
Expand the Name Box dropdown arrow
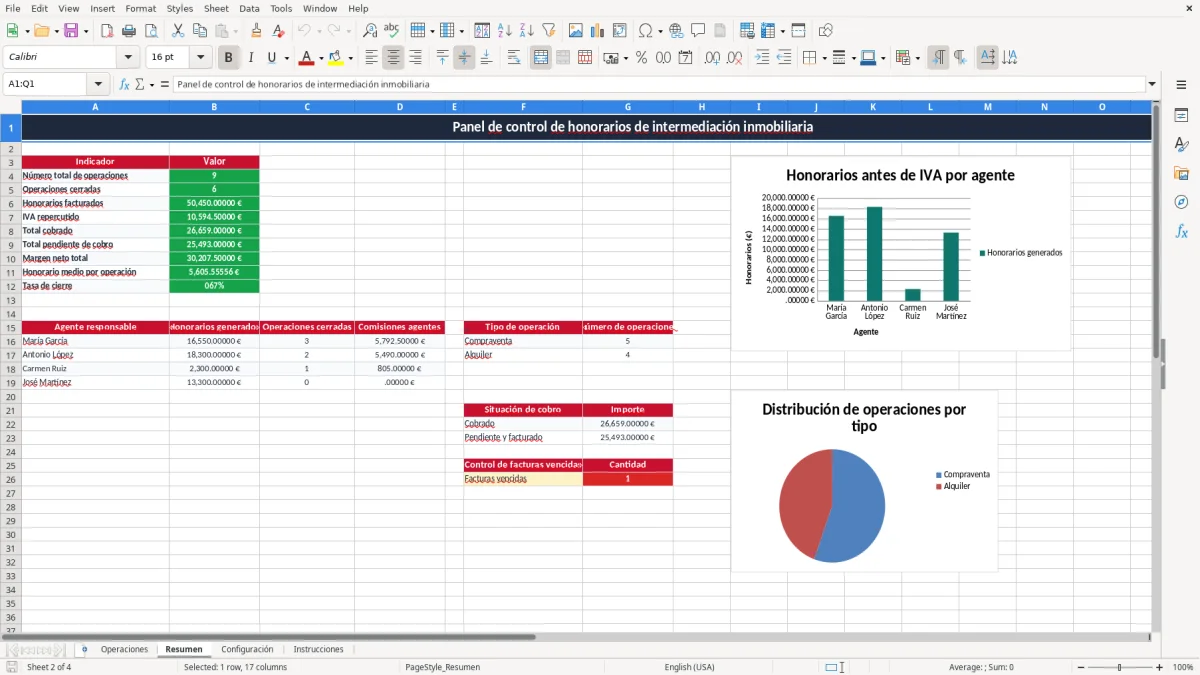tap(98, 84)
